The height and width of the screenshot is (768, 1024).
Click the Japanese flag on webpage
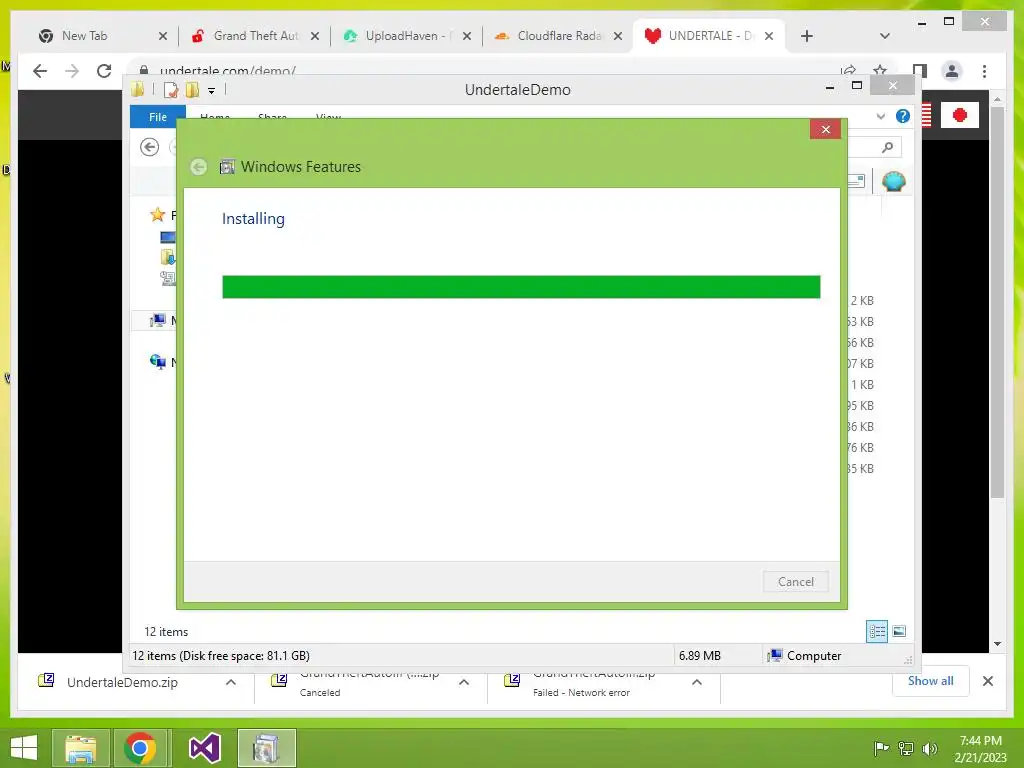(x=959, y=116)
